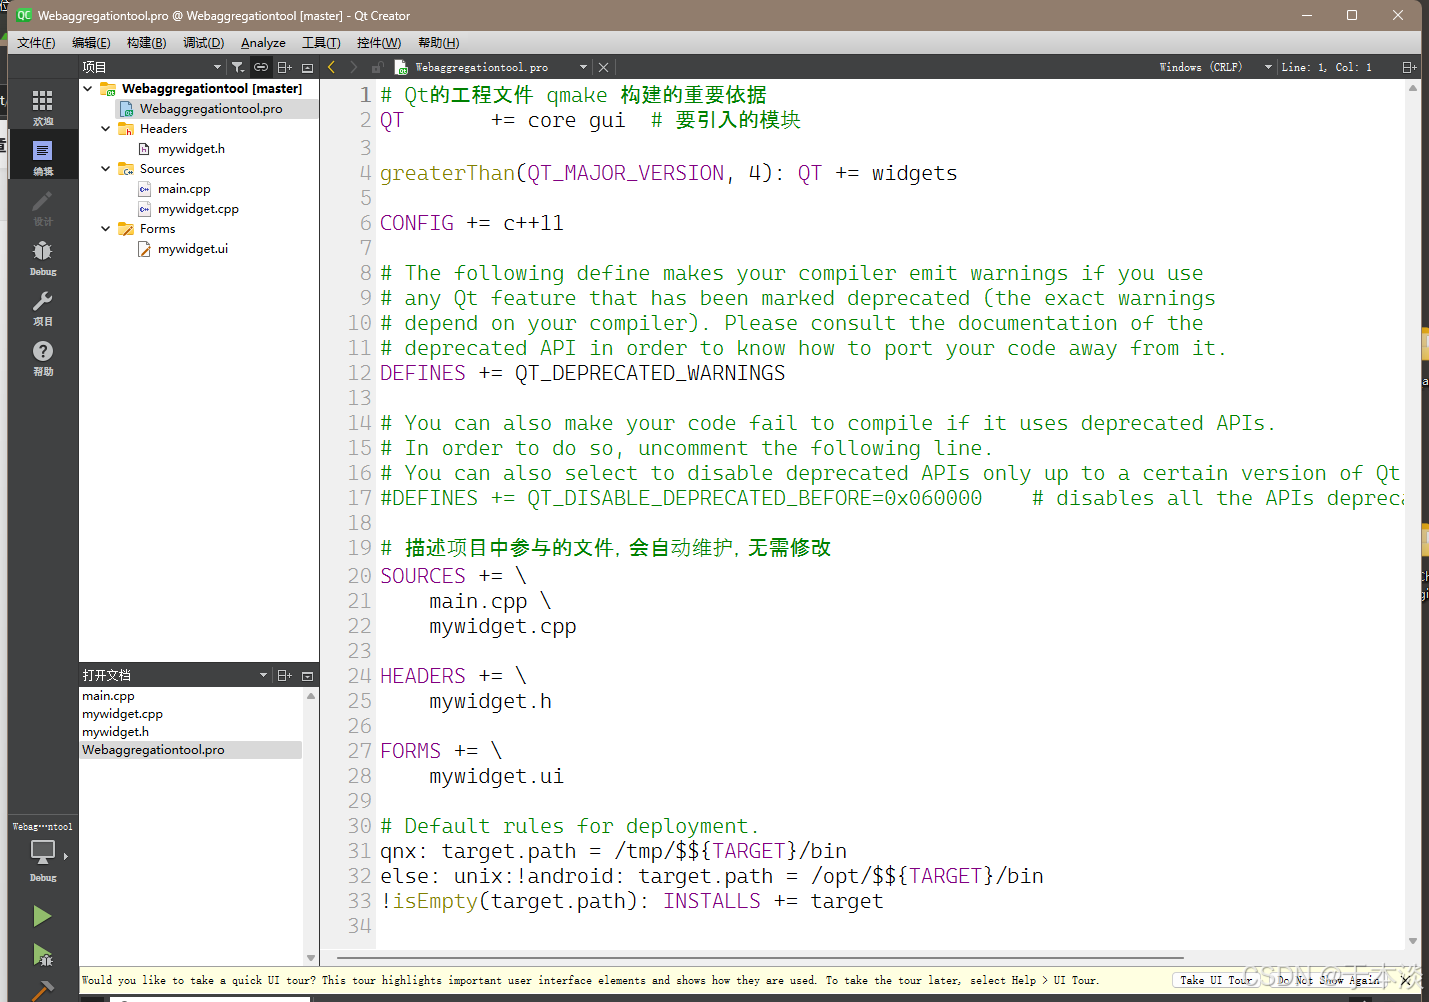Select main.cpp in the project tree

184,188
